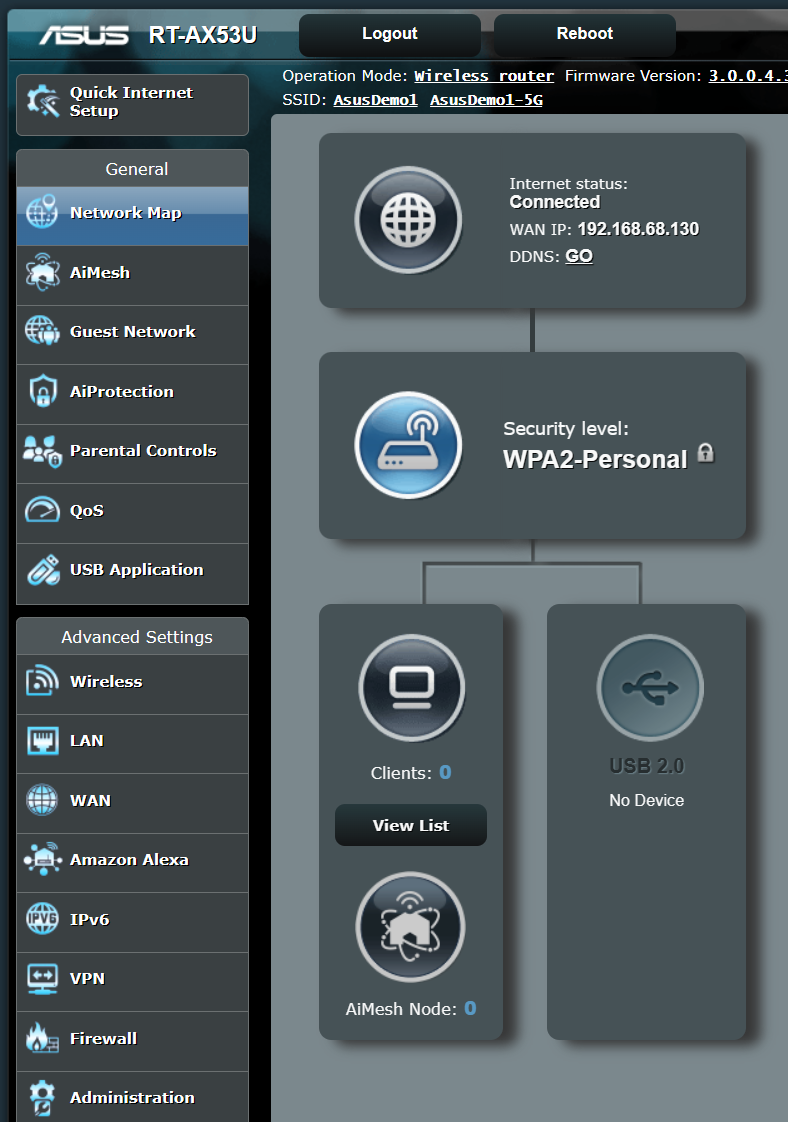
Task: Click the RT-AX53U model name
Action: coord(203,35)
